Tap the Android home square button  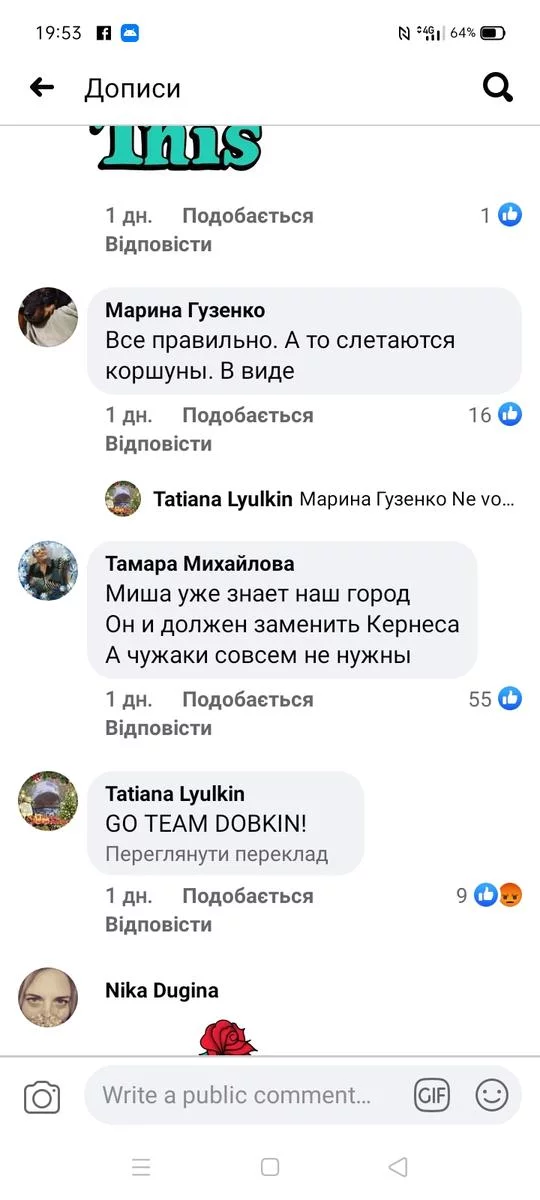(270, 1166)
